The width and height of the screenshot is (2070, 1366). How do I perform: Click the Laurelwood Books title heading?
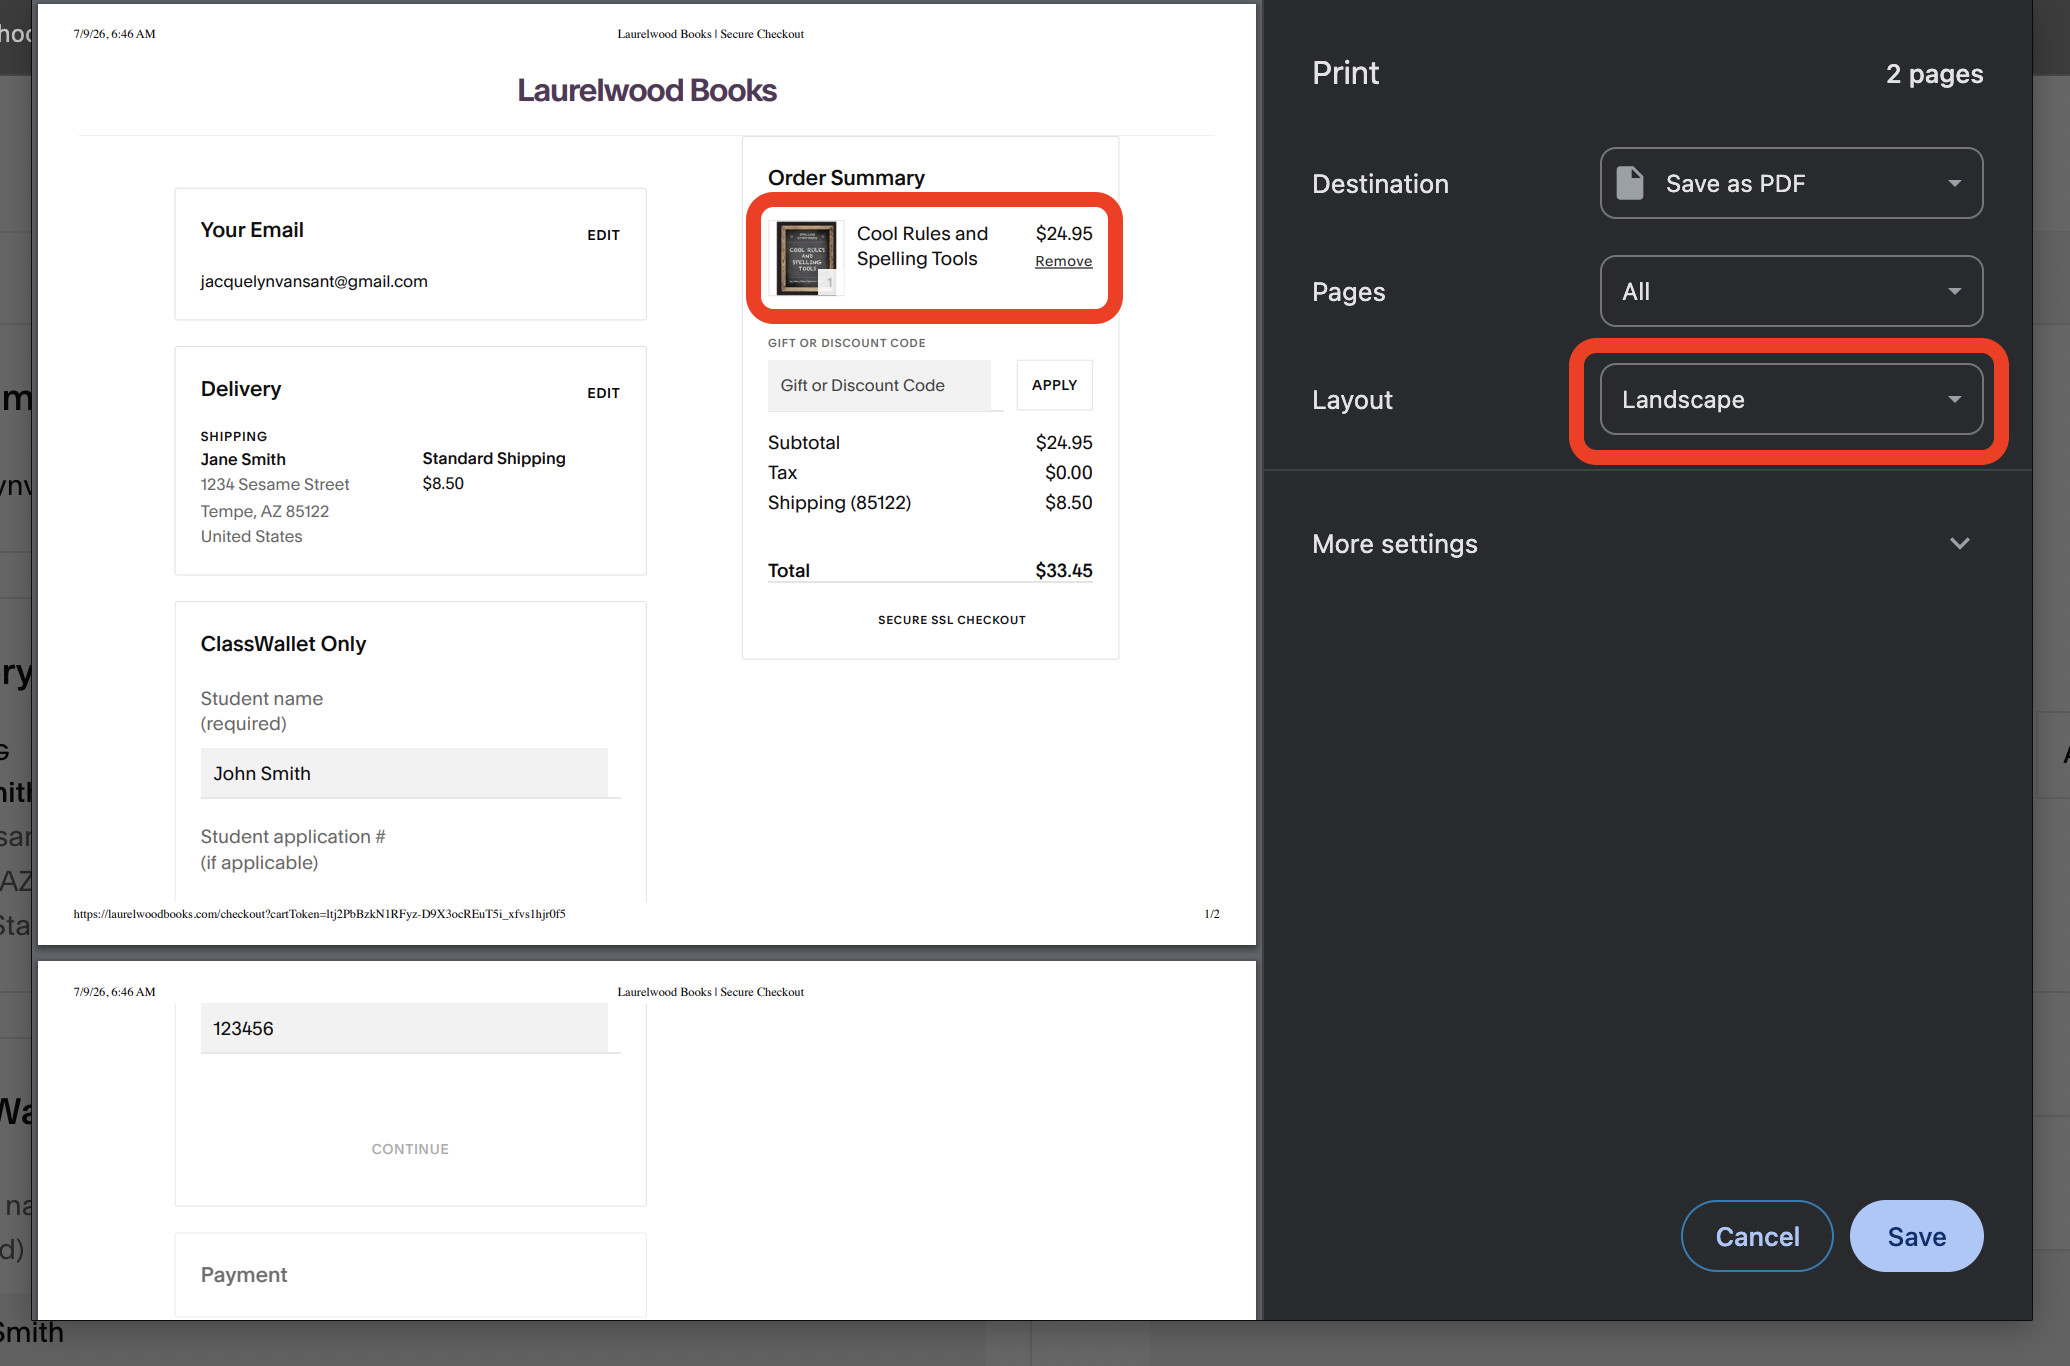click(x=647, y=90)
